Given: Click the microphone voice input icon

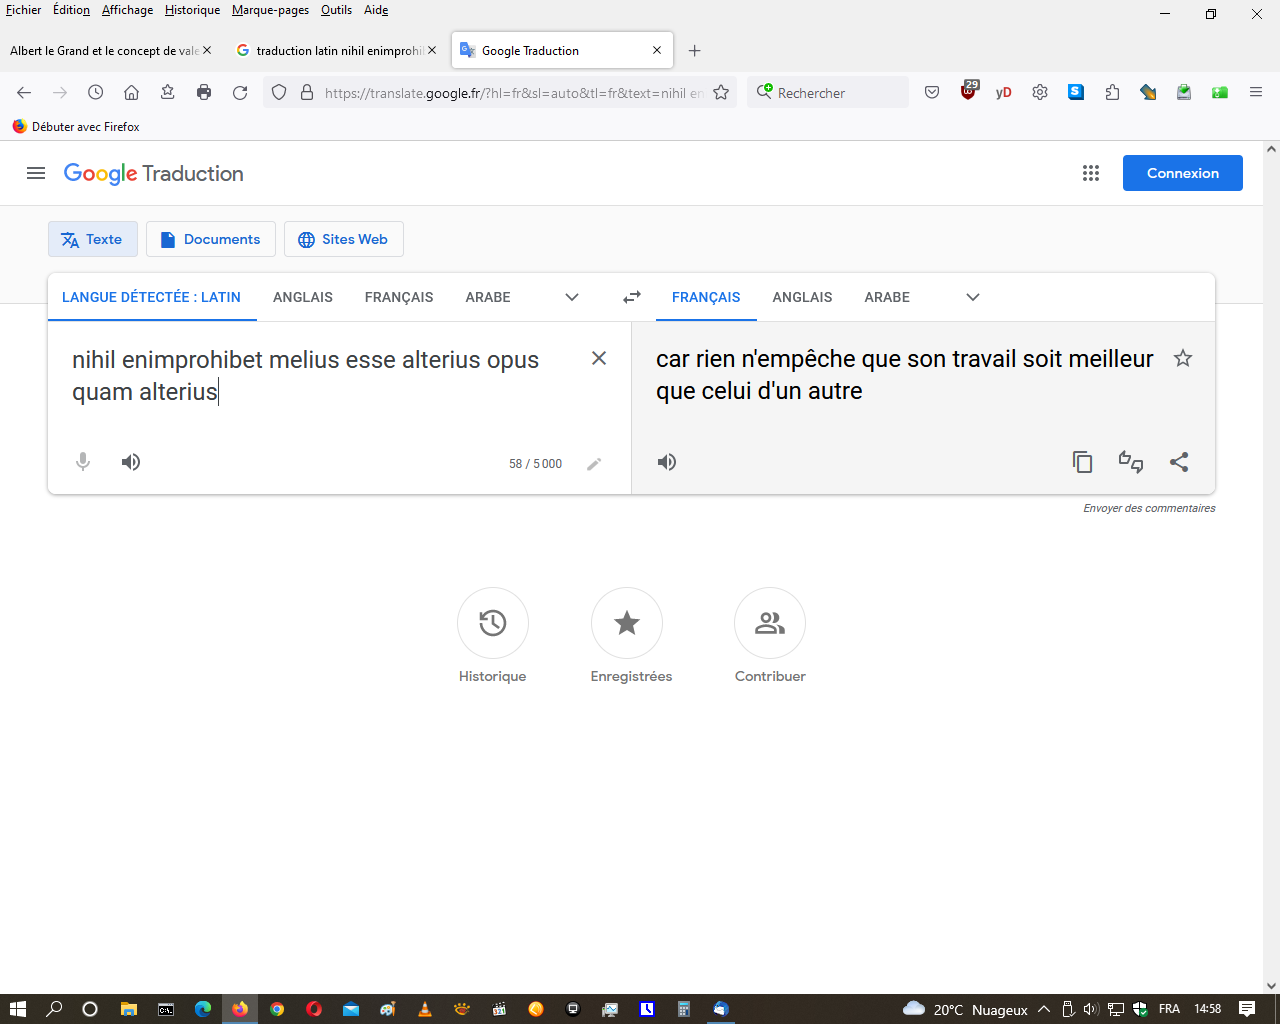Looking at the screenshot, I should pyautogui.click(x=83, y=462).
